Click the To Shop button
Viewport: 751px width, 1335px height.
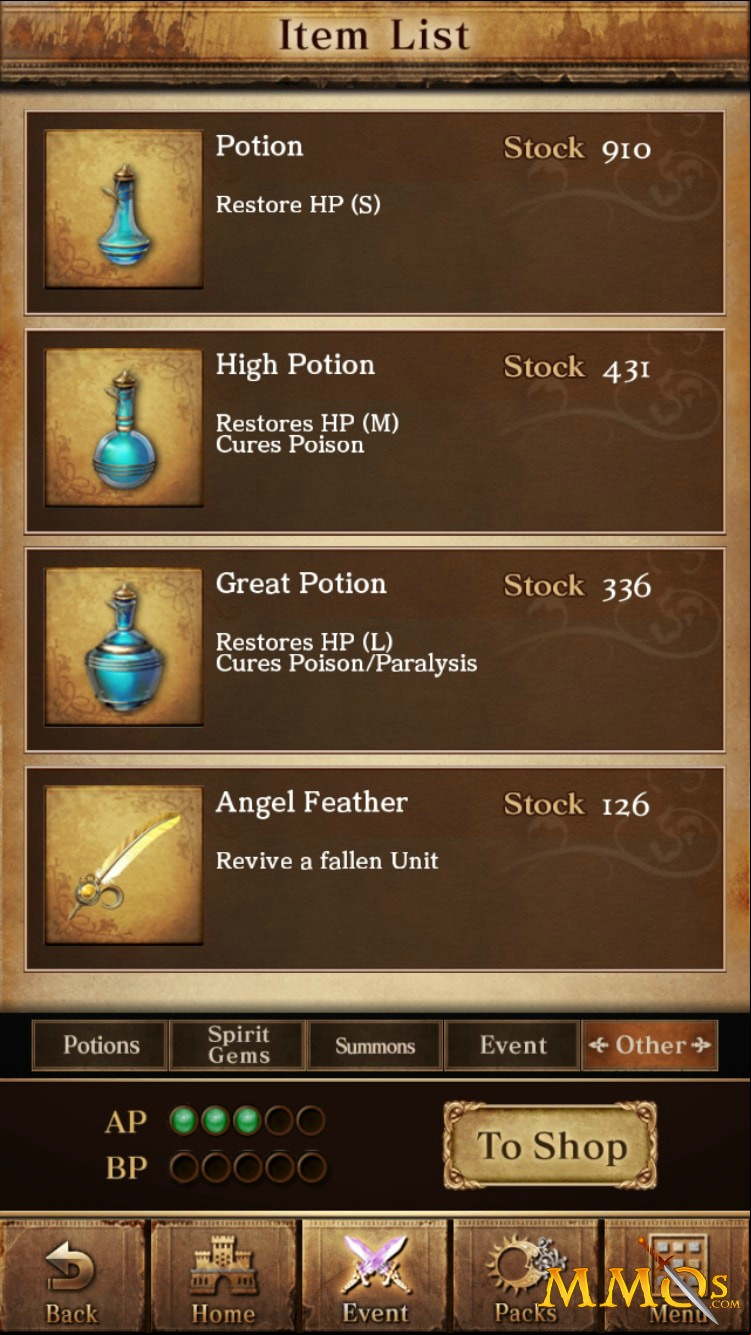coord(551,1146)
